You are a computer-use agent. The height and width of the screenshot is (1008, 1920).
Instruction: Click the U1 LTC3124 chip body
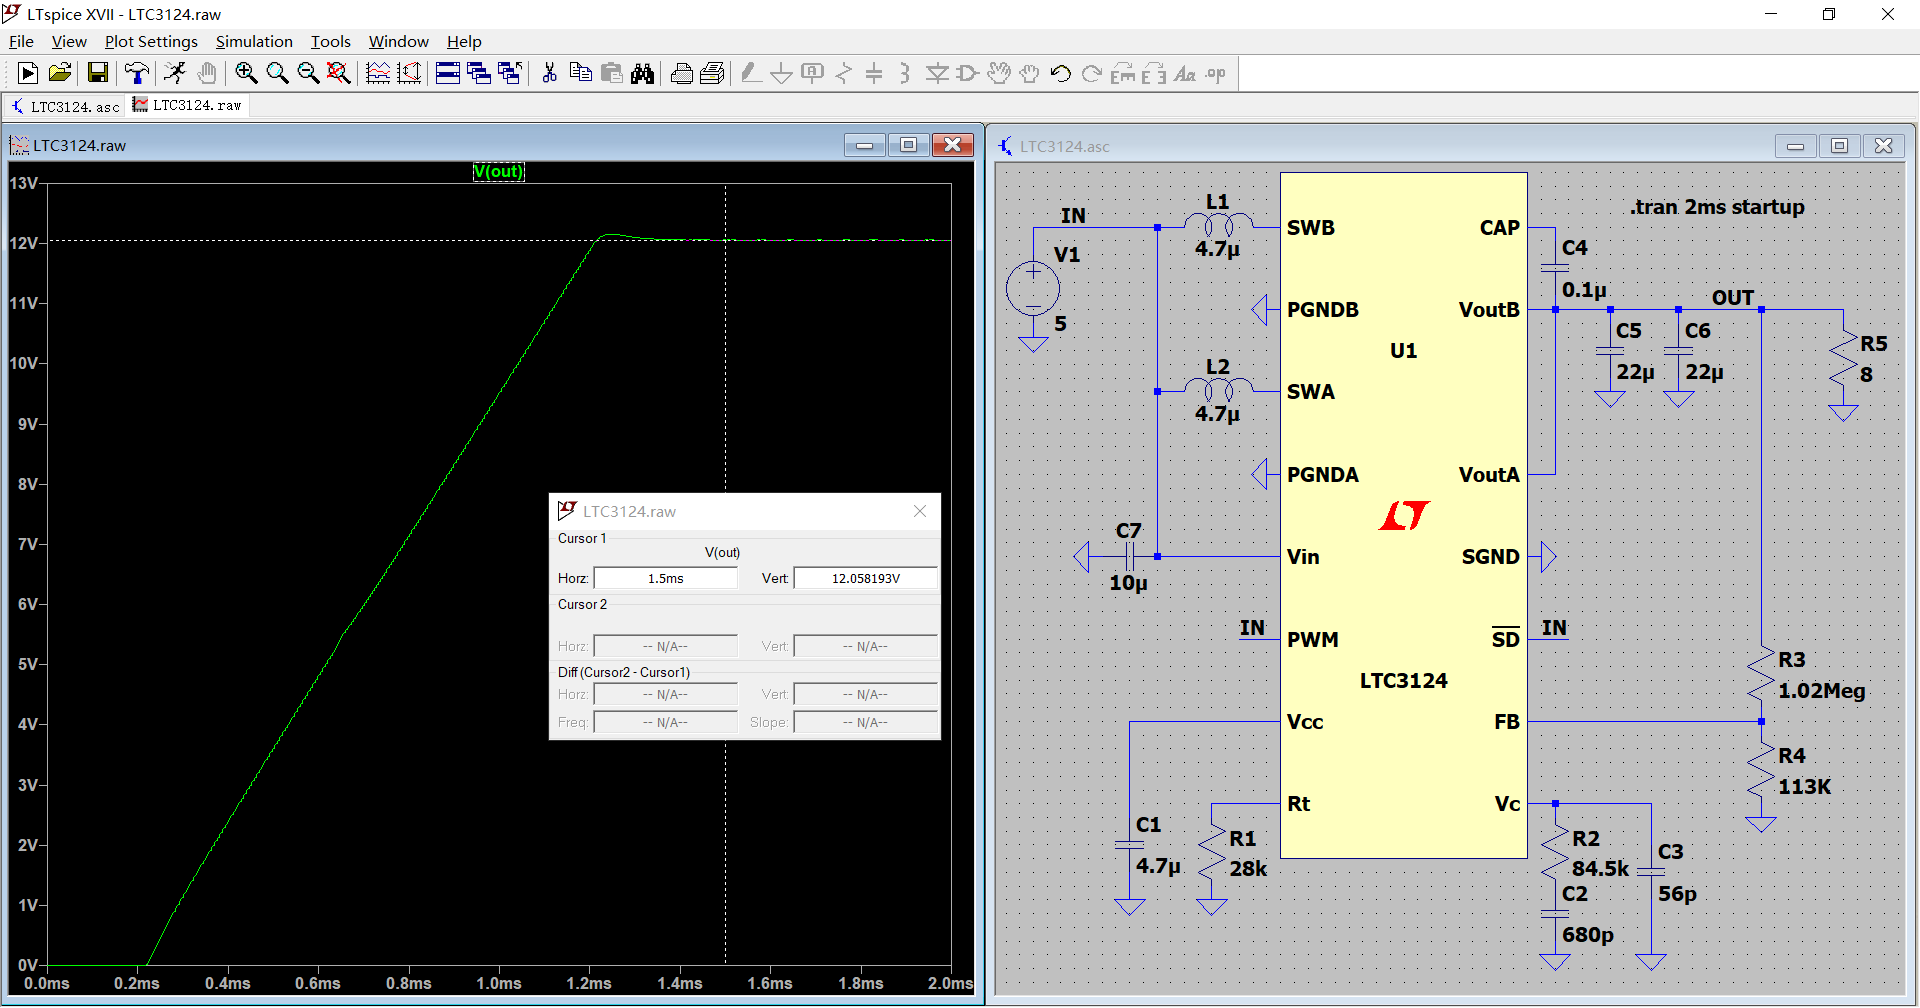[1403, 515]
